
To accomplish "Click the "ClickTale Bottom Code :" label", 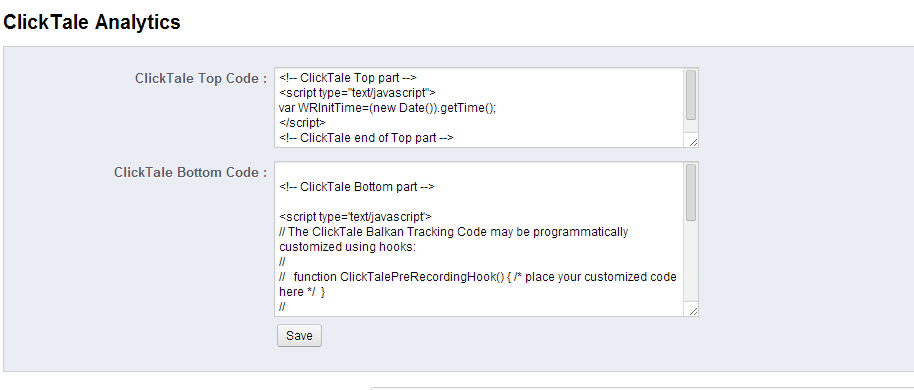I will 191,173.
